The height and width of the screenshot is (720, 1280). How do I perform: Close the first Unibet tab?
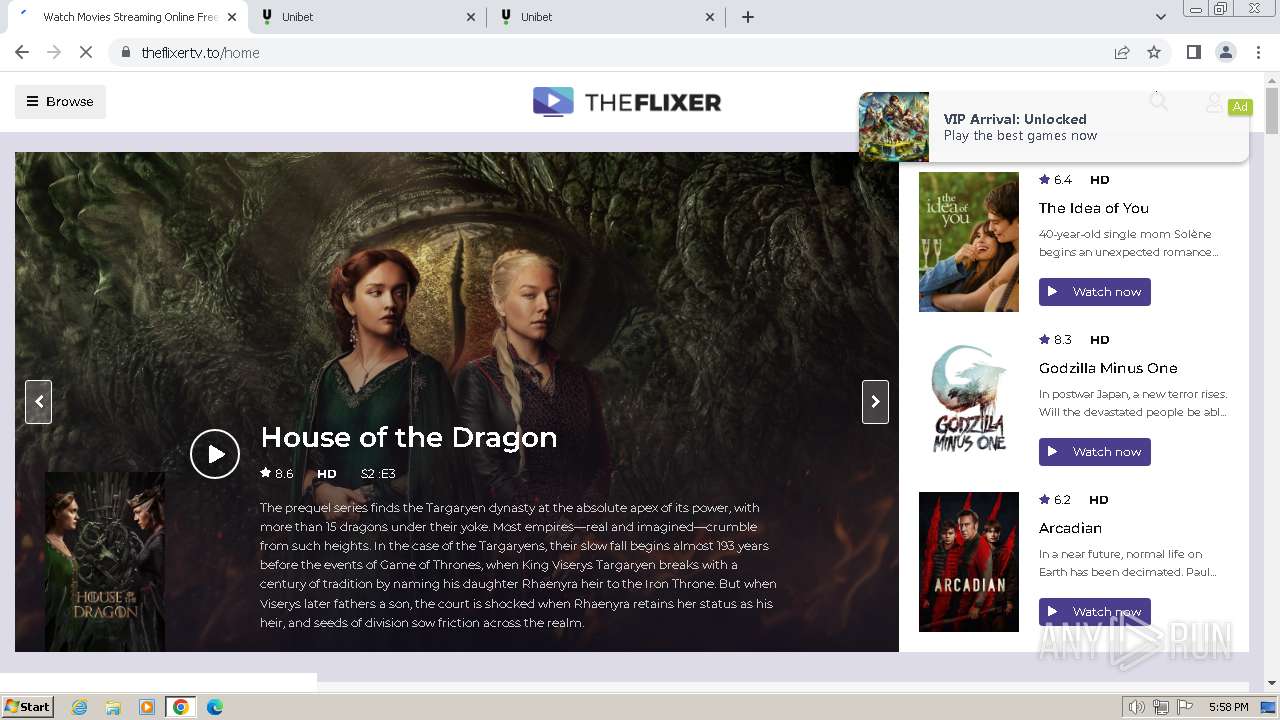click(472, 17)
